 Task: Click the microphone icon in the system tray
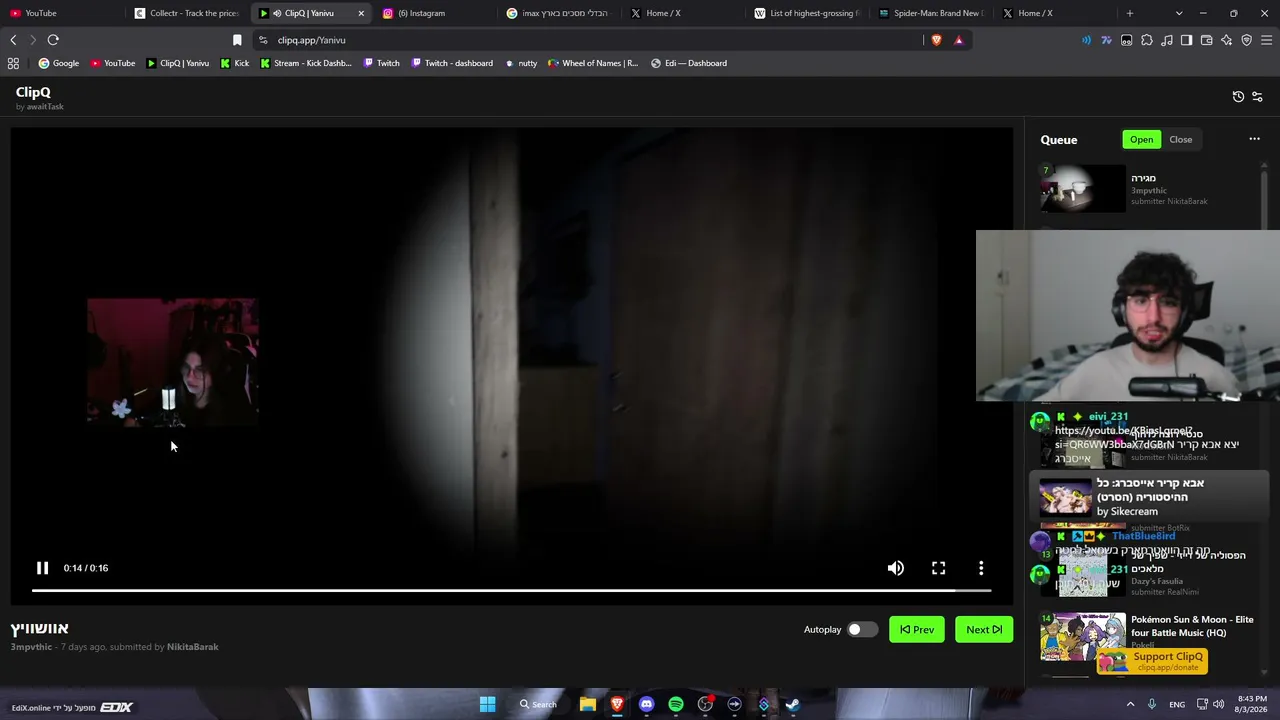(x=1152, y=704)
